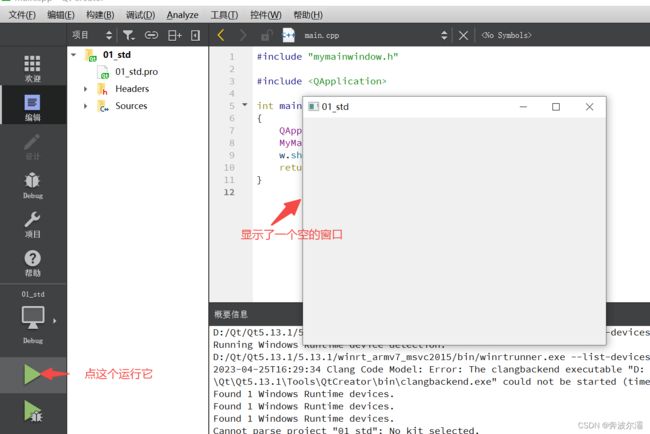The width and height of the screenshot is (650, 434).
Task: Open the 01_std kit selector monitor
Action: click(x=33, y=317)
